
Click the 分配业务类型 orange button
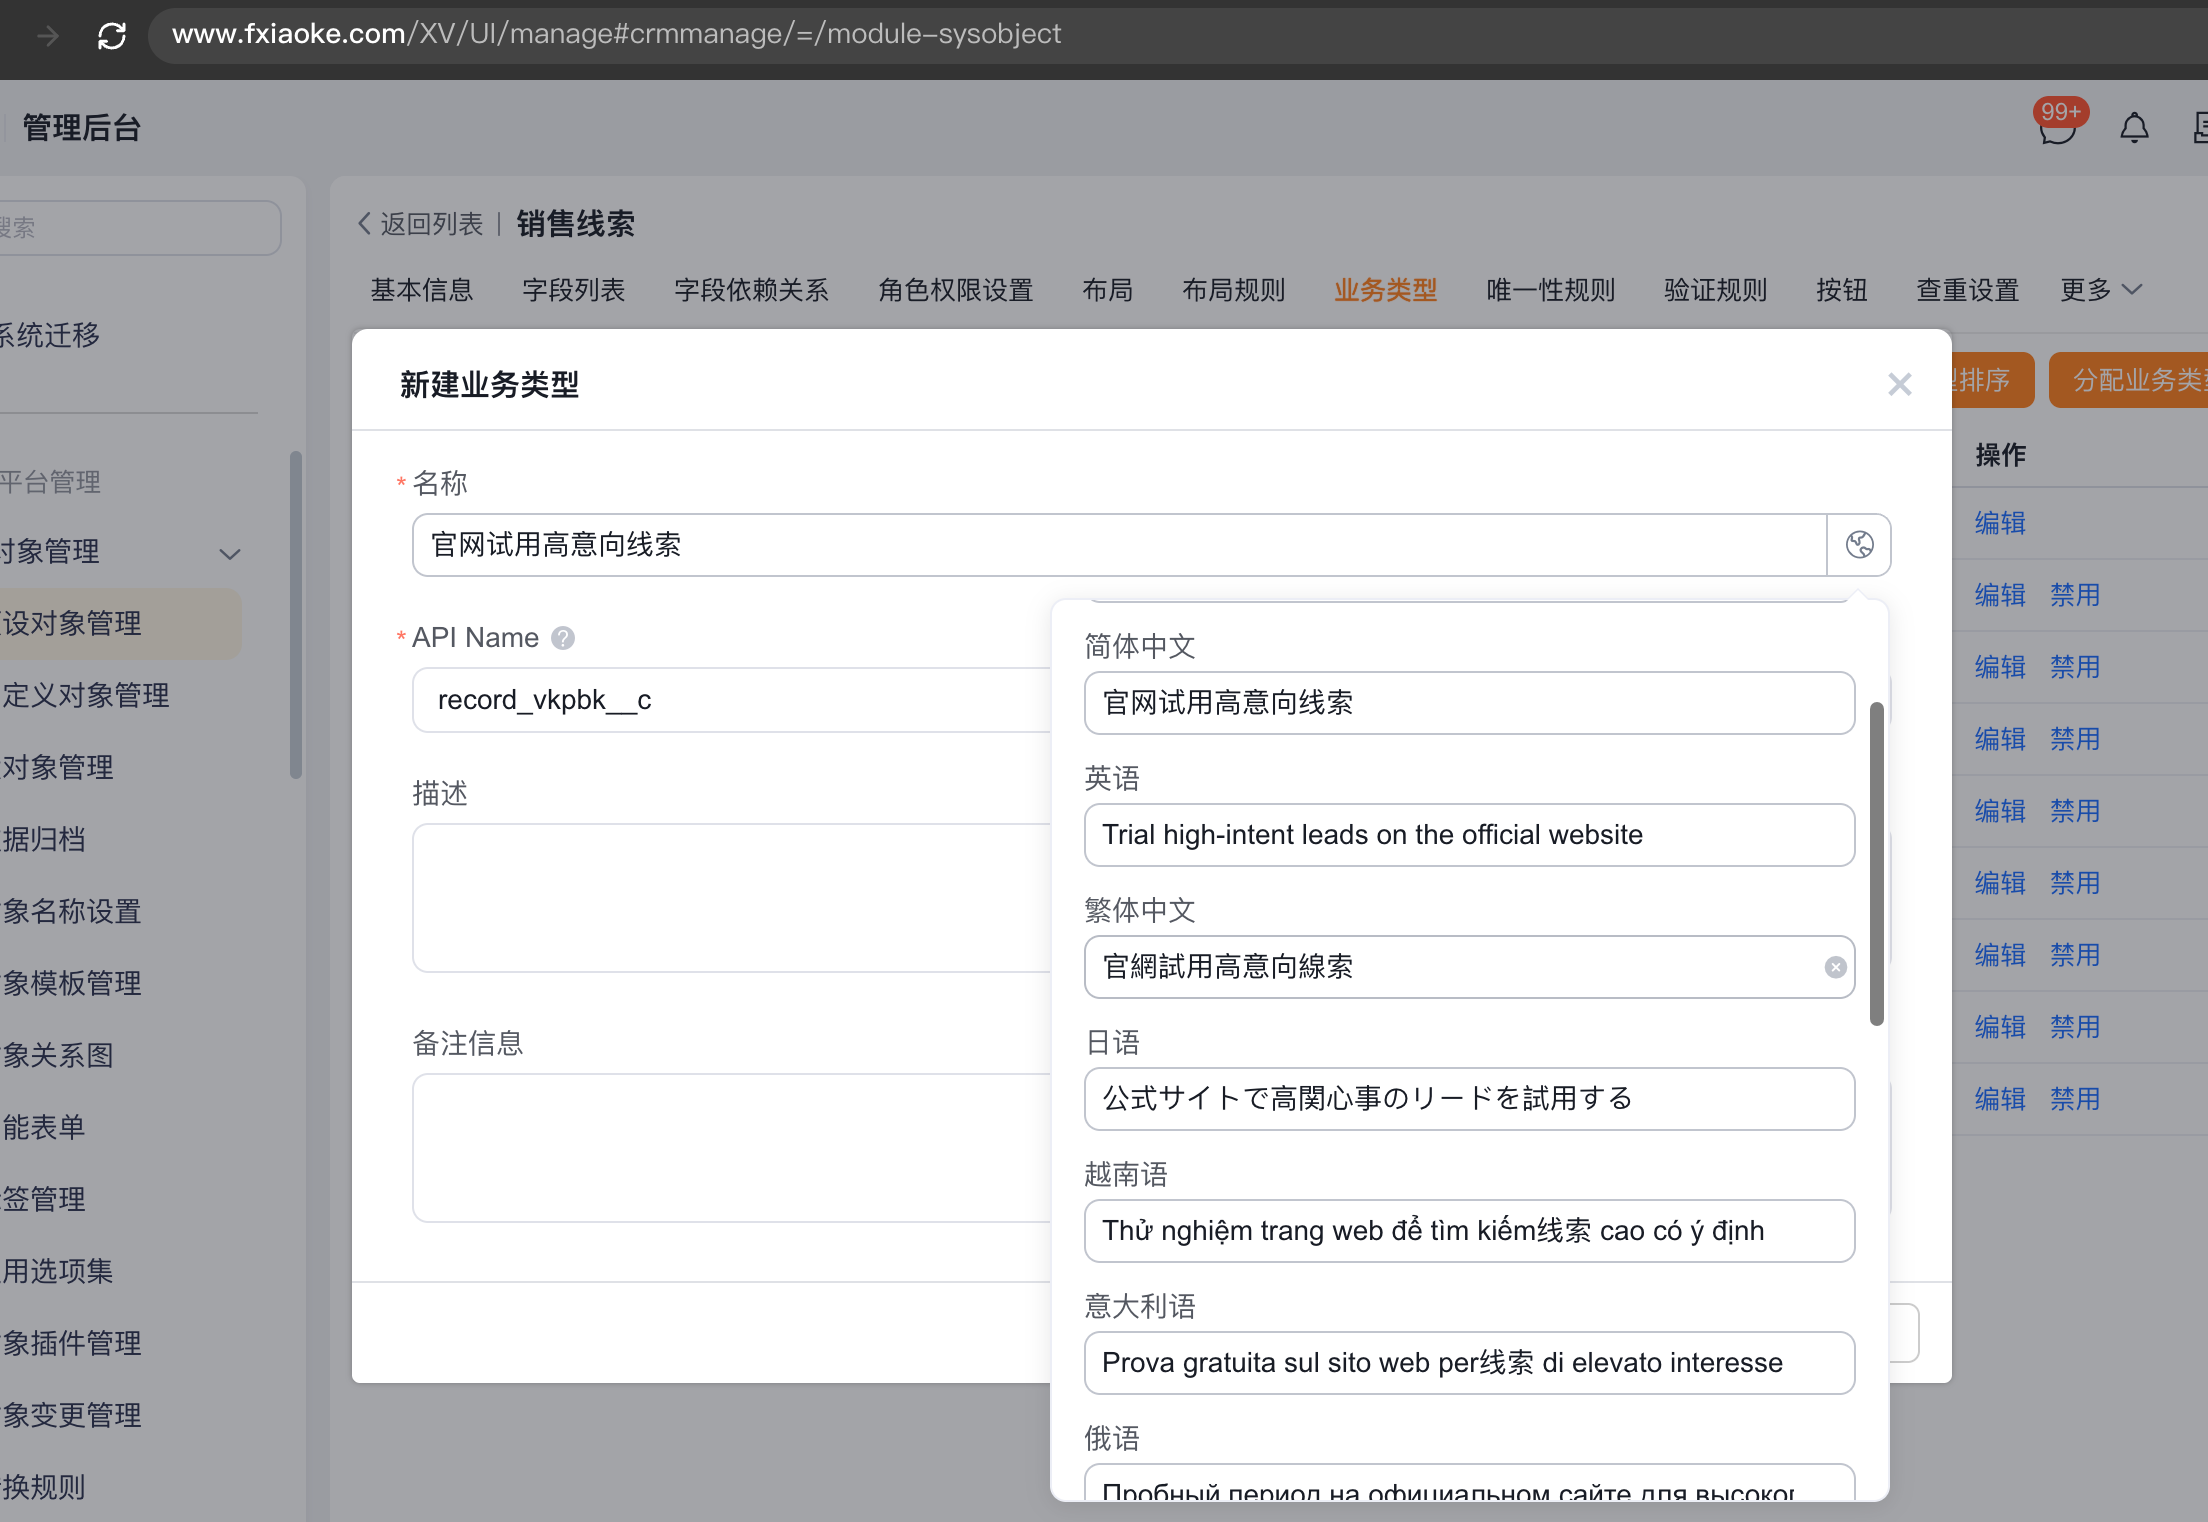tap(2128, 380)
